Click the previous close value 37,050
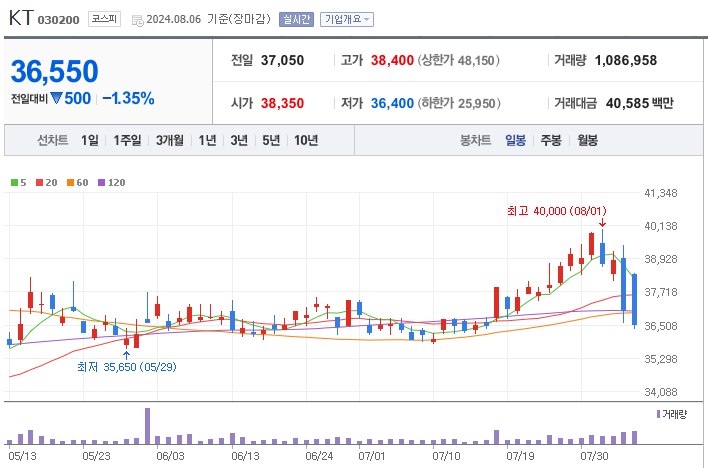The width and height of the screenshot is (708, 468). [x=282, y=60]
